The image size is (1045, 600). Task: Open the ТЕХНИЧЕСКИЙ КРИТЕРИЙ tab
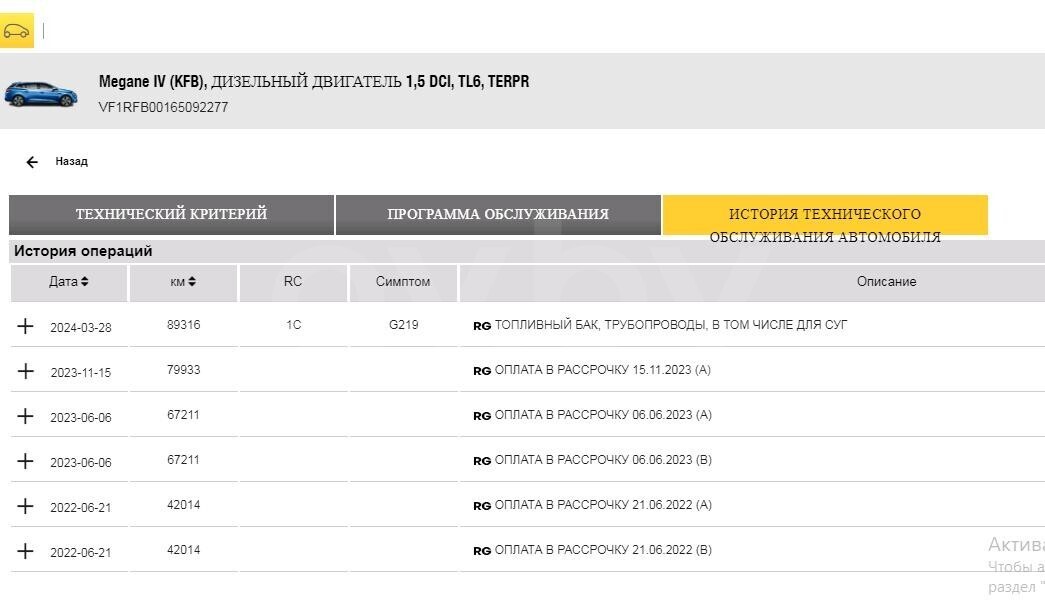coord(171,215)
